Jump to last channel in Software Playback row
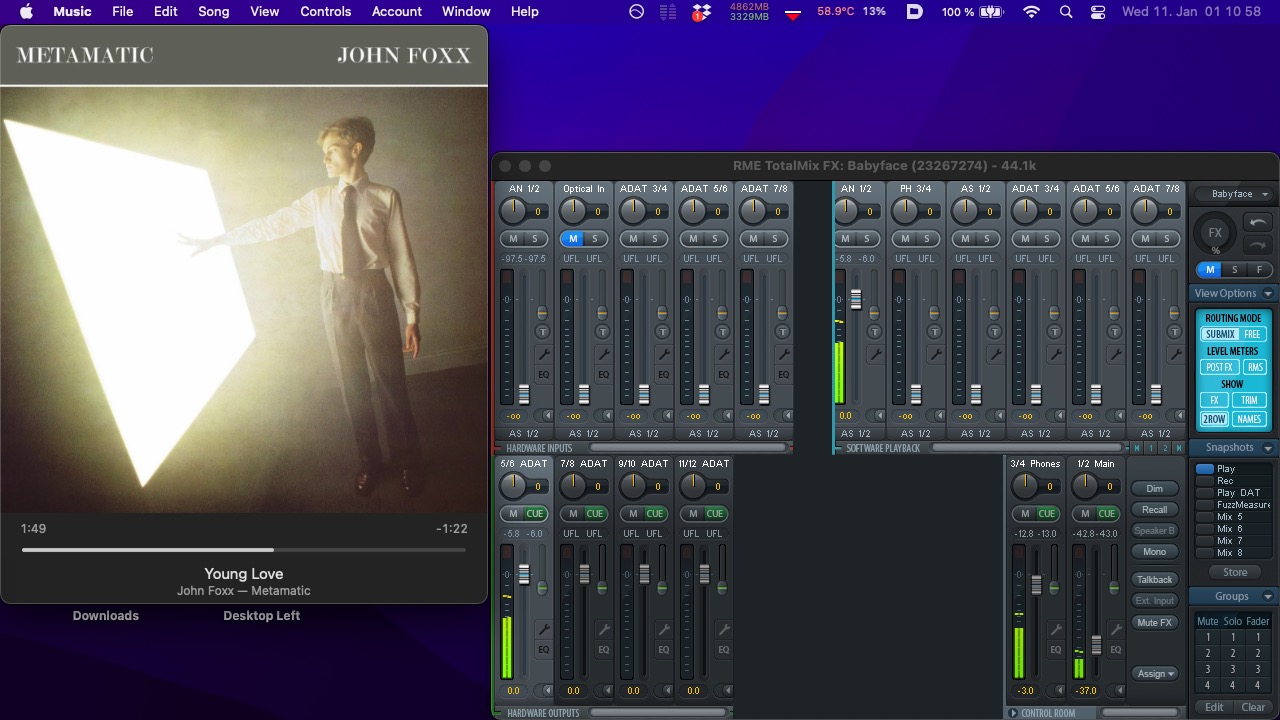This screenshot has width=1280, height=720. tap(1179, 448)
